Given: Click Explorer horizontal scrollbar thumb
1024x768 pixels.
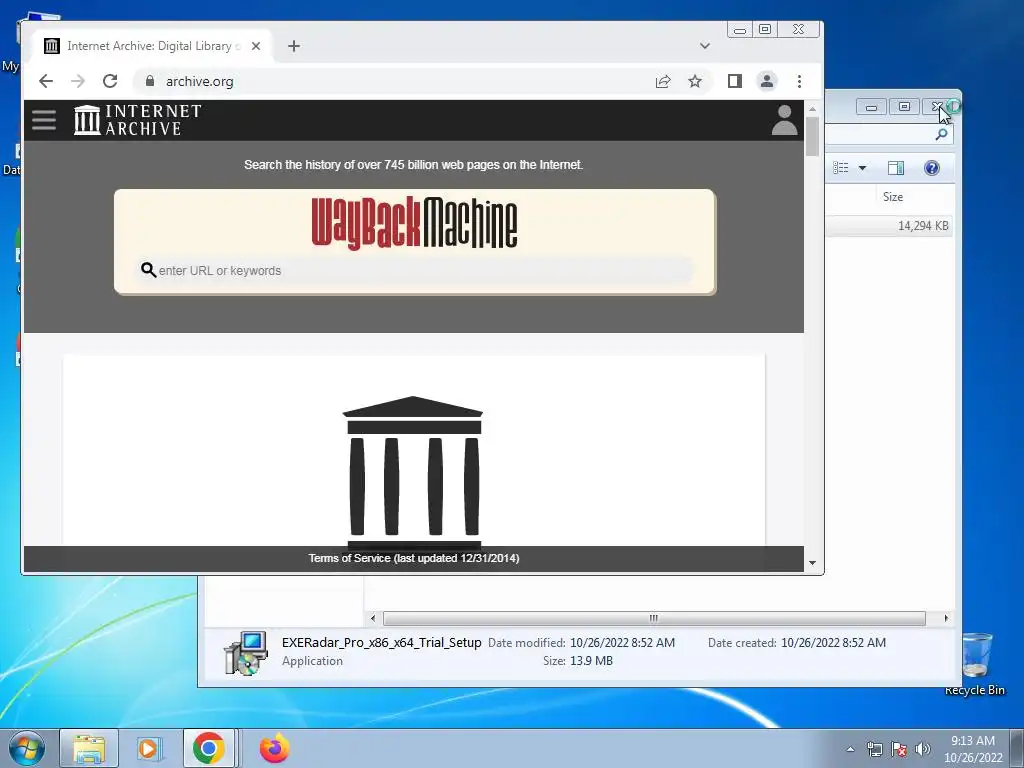Looking at the screenshot, I should click(x=654, y=618).
